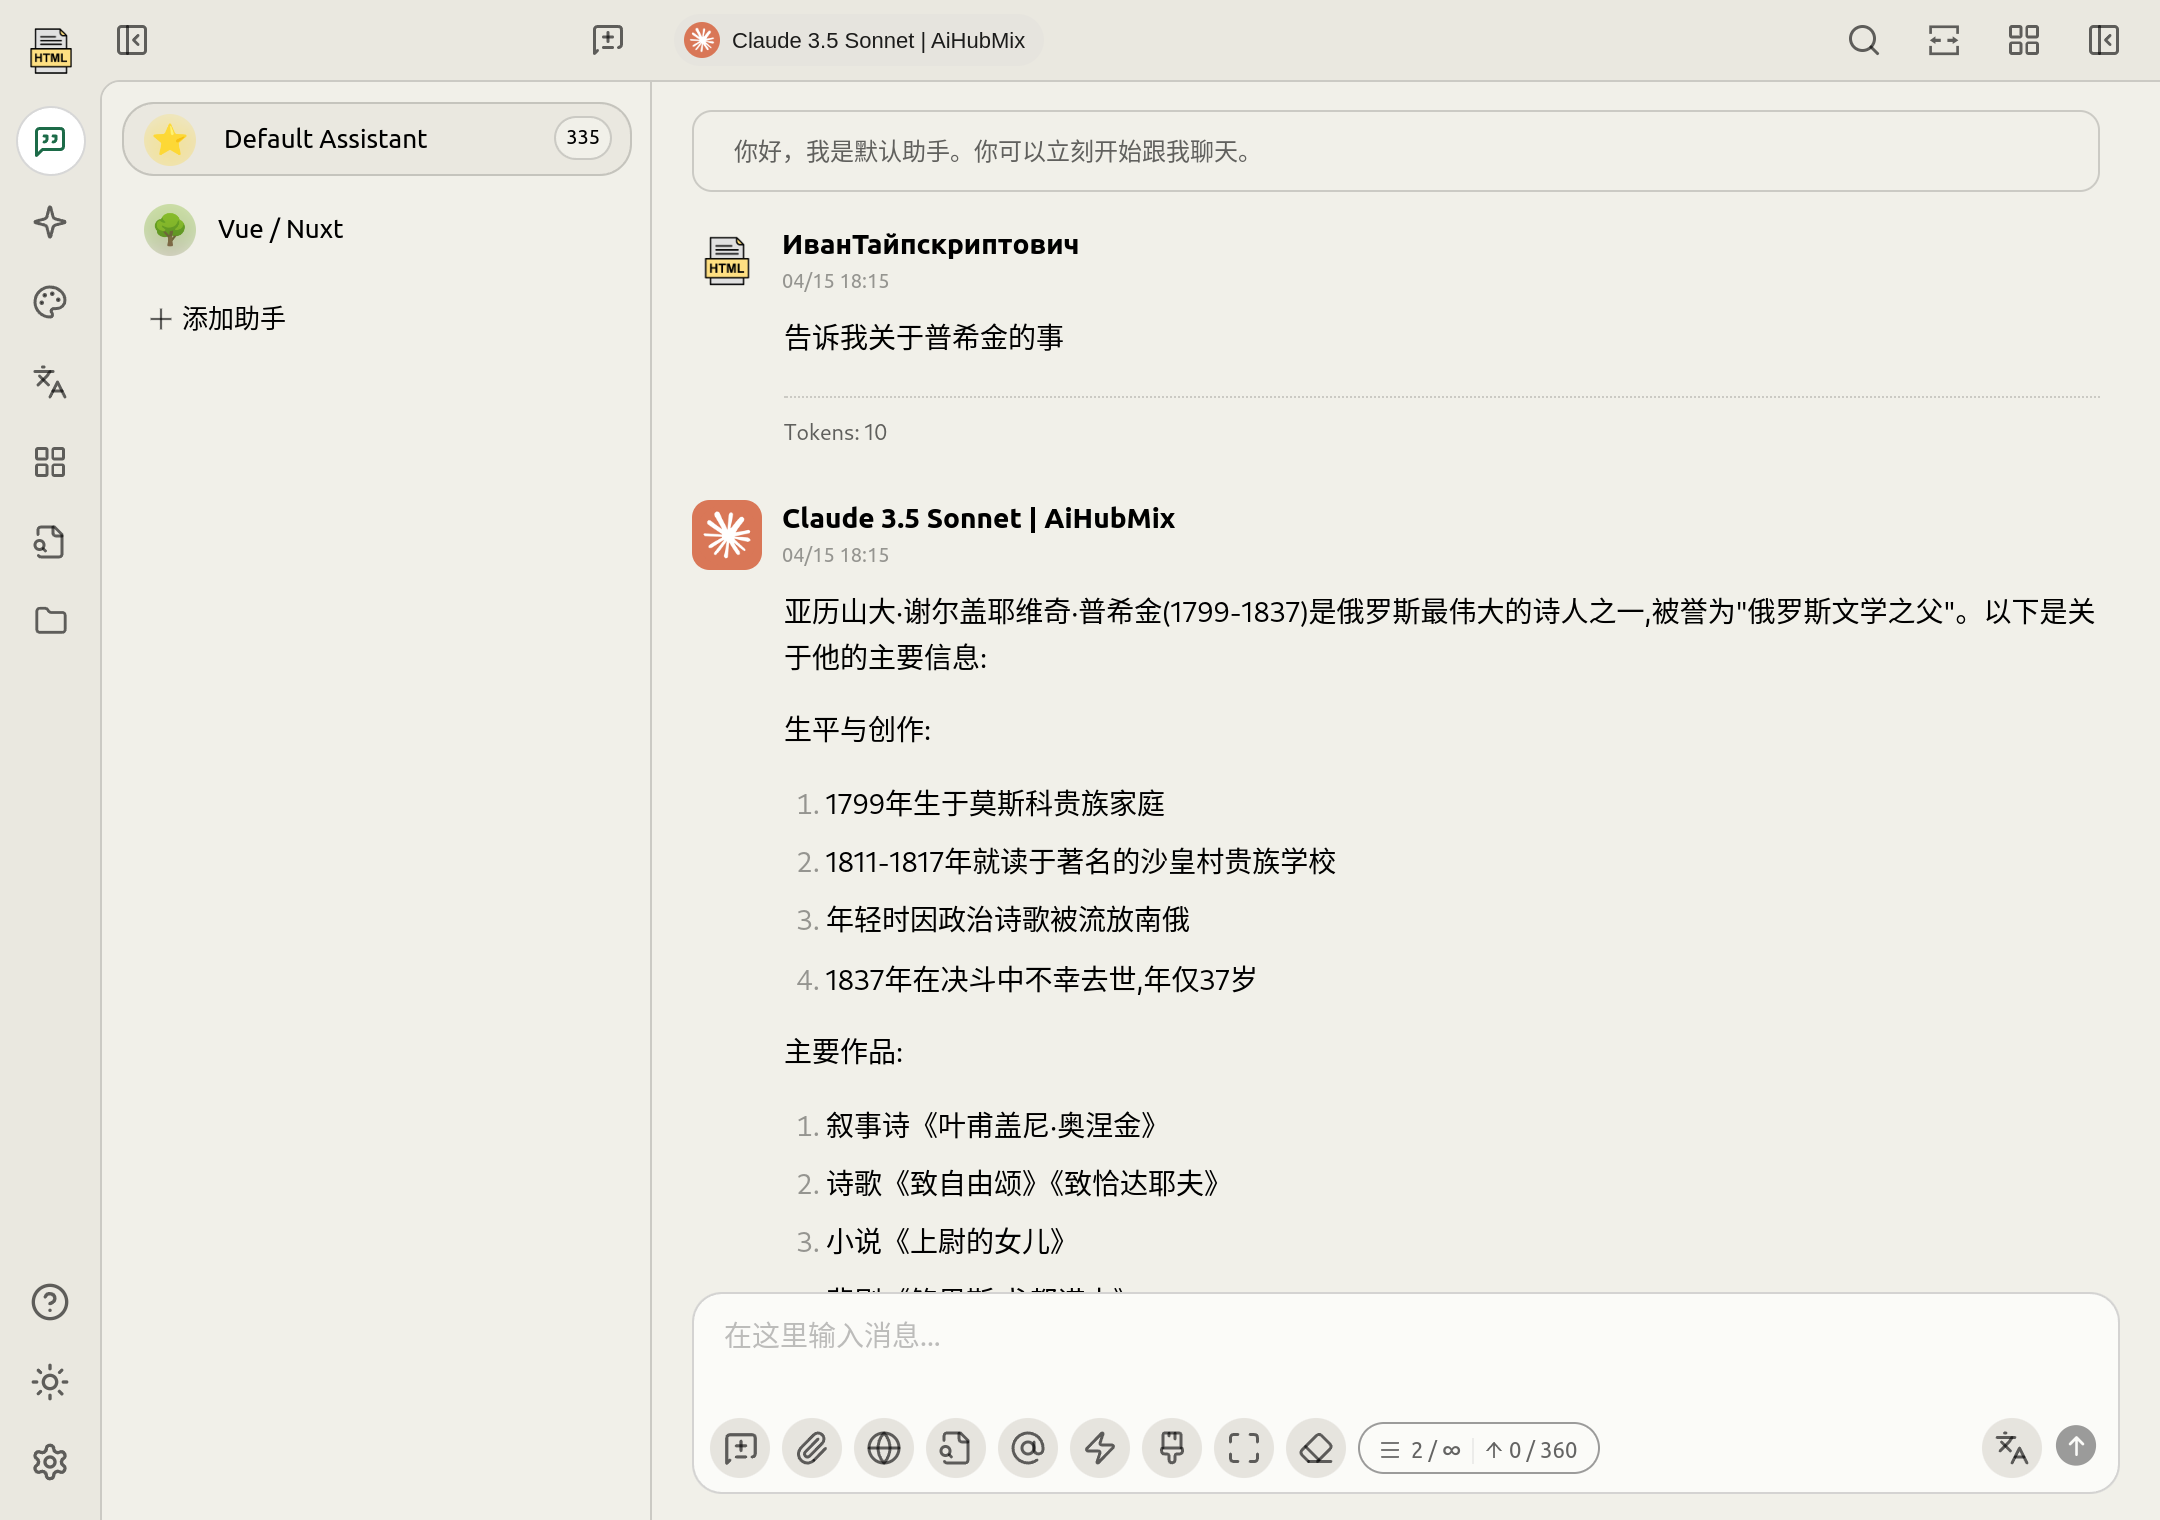The height and width of the screenshot is (1520, 2160).
Task: Collapse the assistants sidebar panel
Action: point(132,40)
